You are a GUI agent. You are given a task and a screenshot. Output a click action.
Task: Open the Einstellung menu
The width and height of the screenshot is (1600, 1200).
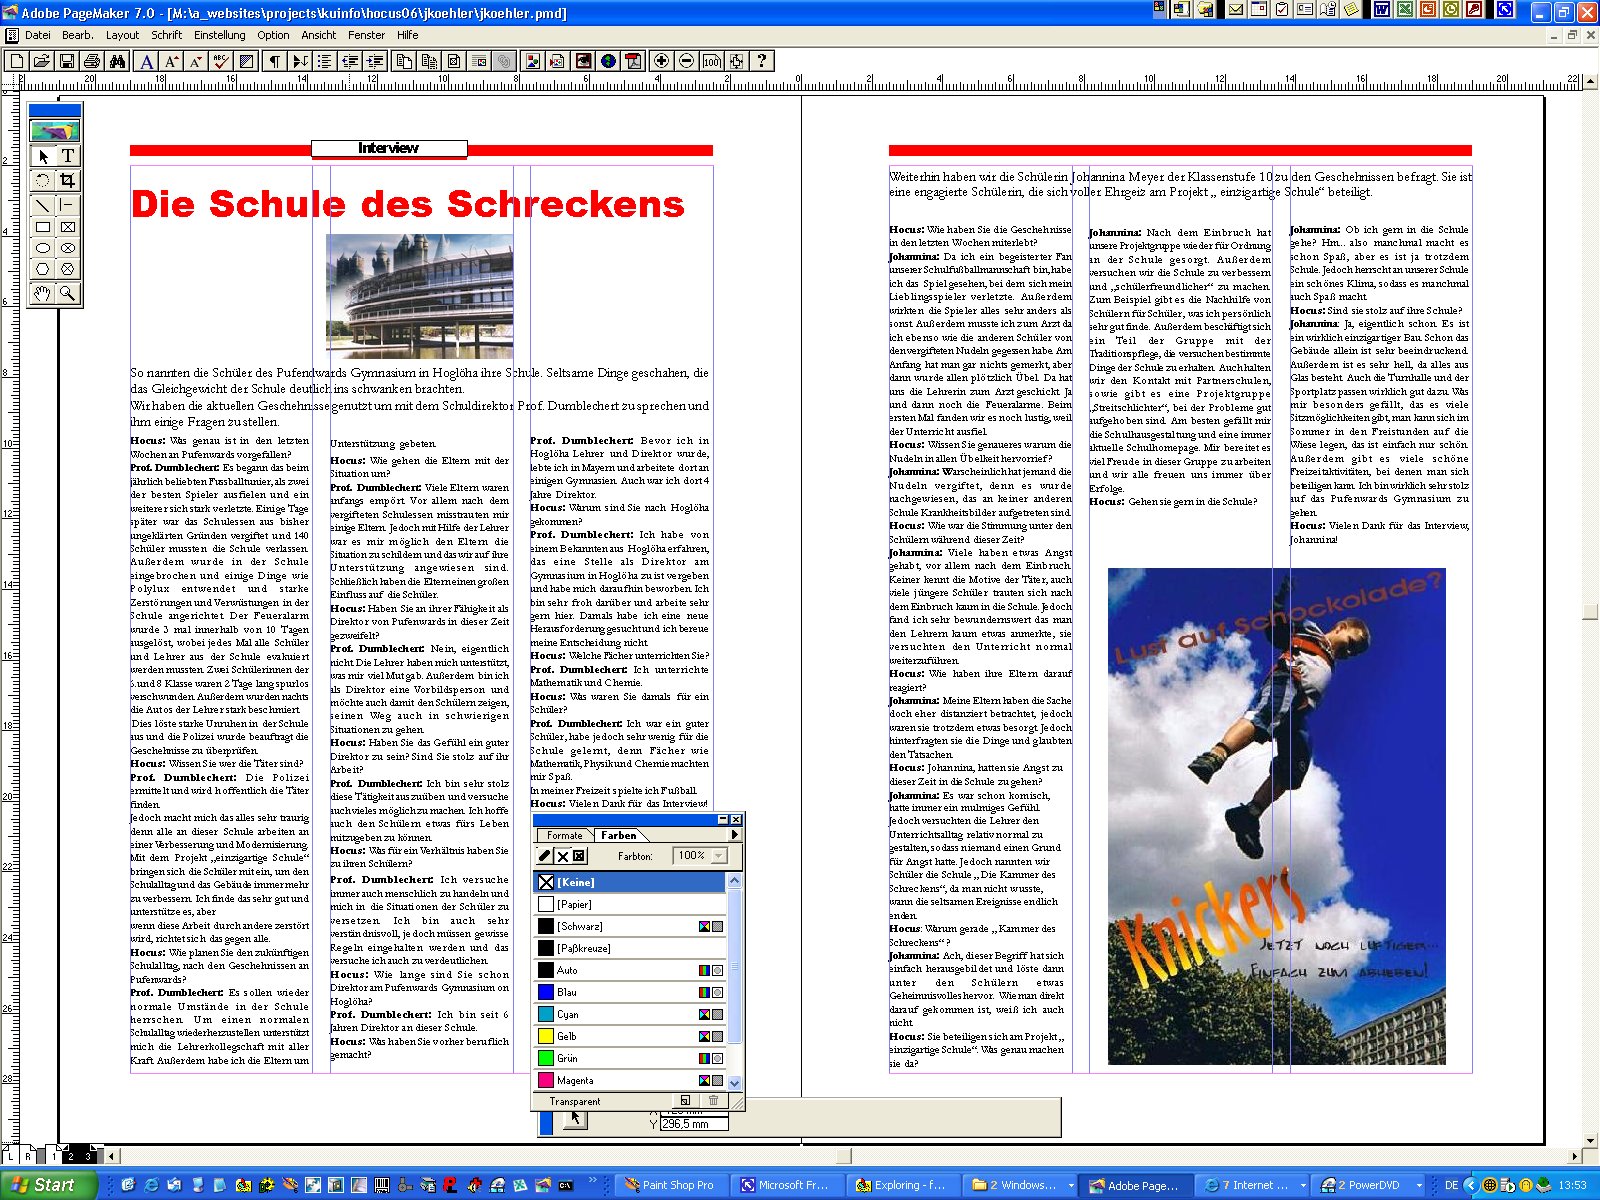pyautogui.click(x=220, y=35)
